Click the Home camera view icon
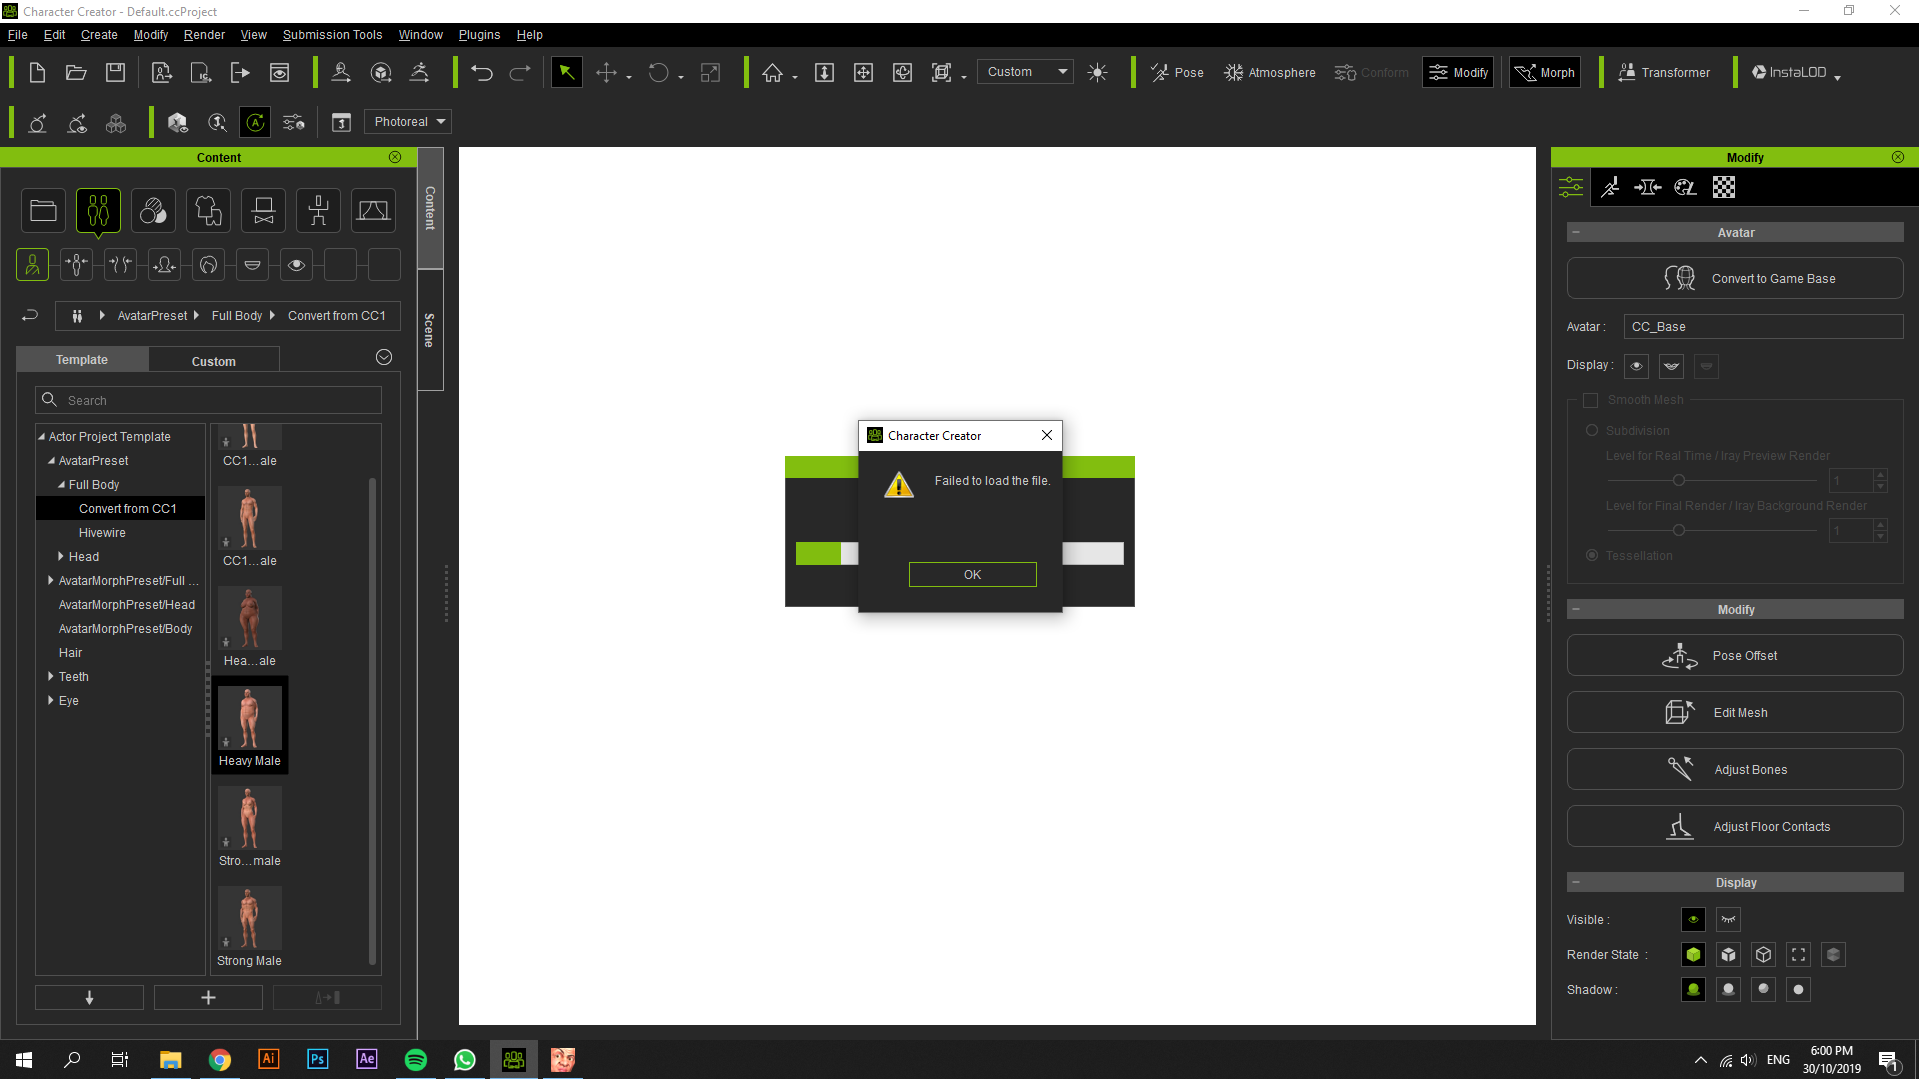Image resolution: width=1919 pixels, height=1079 pixels. tap(772, 72)
